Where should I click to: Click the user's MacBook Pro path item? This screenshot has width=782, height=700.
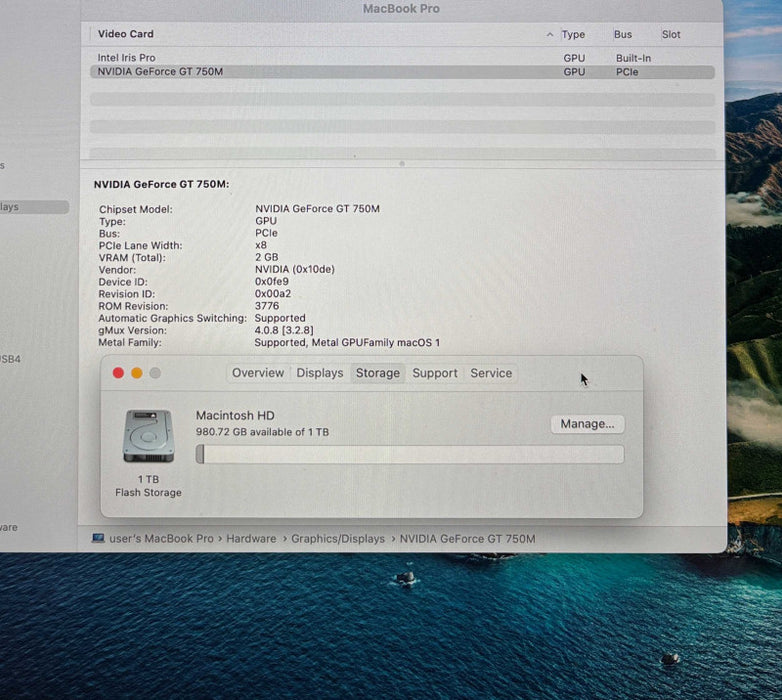(161, 538)
